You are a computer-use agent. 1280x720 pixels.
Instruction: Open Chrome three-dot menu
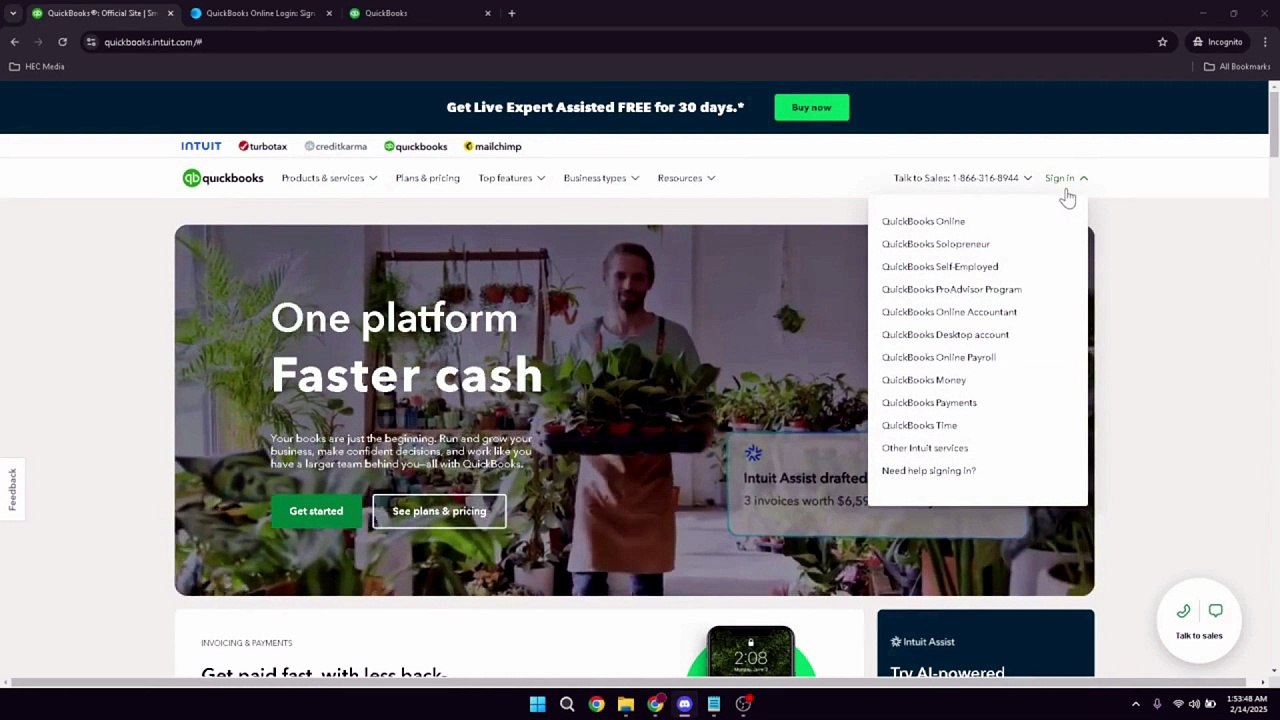click(1265, 42)
